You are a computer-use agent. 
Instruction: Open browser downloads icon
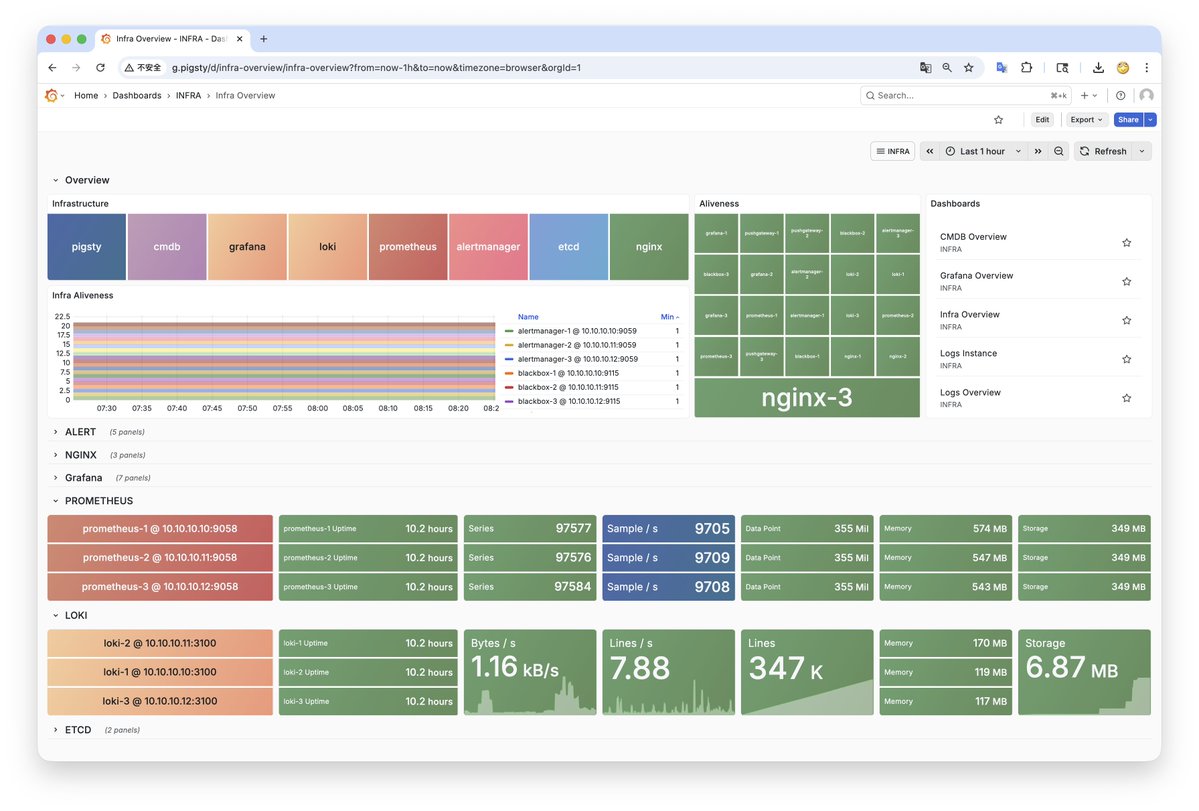tap(1098, 67)
